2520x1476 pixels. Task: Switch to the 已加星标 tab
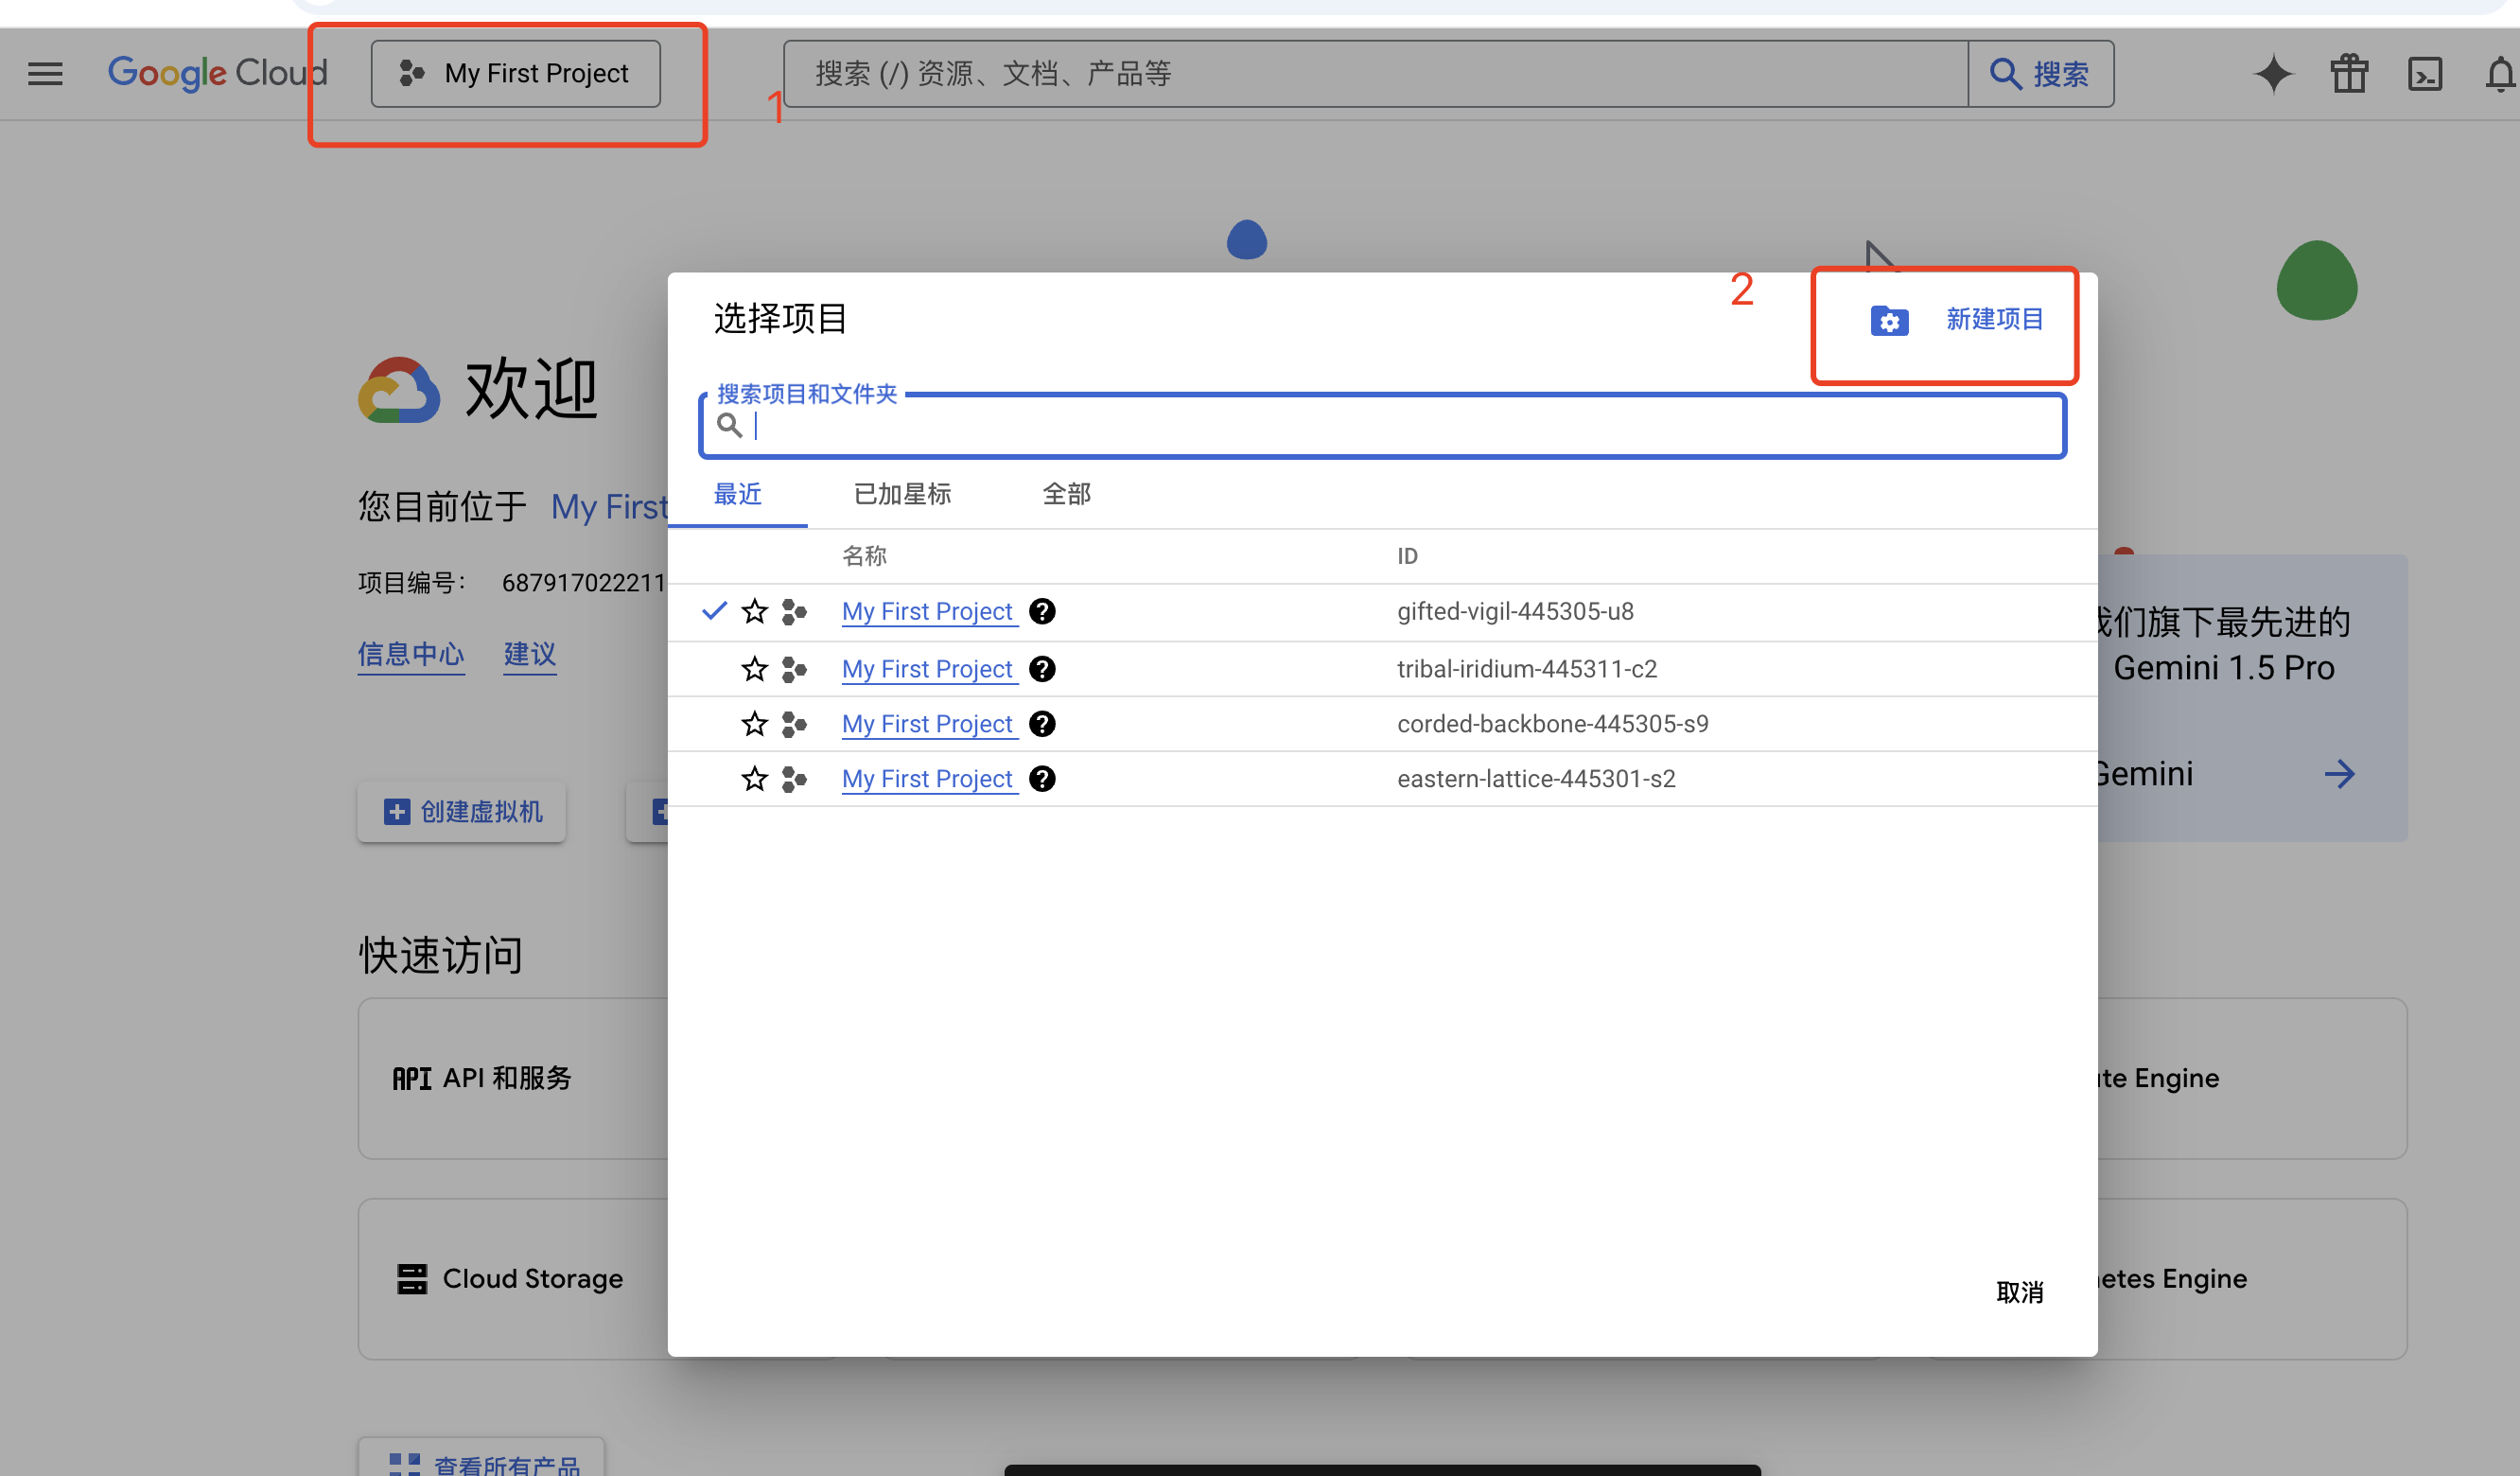pyautogui.click(x=902, y=494)
